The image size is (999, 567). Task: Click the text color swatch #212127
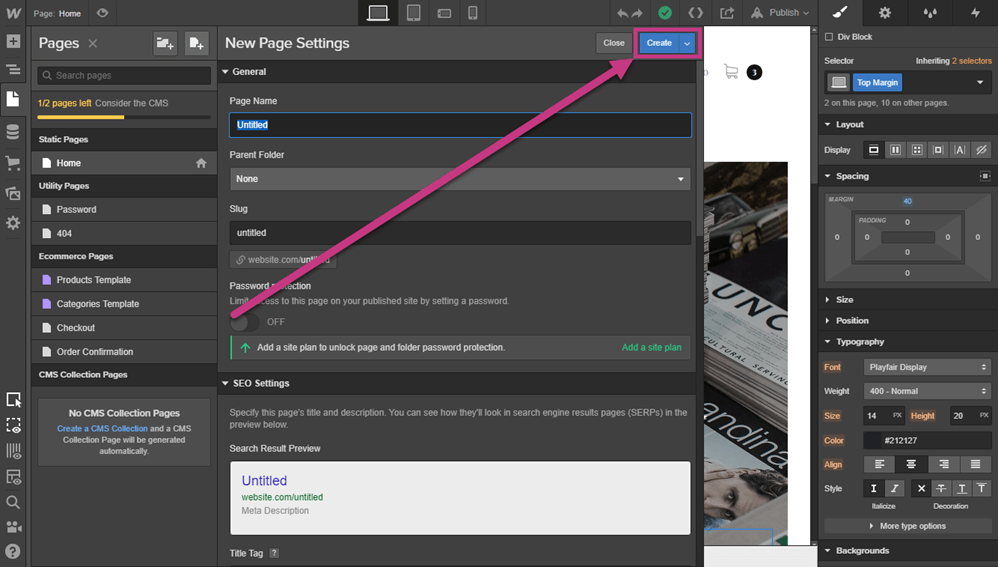(x=872, y=440)
